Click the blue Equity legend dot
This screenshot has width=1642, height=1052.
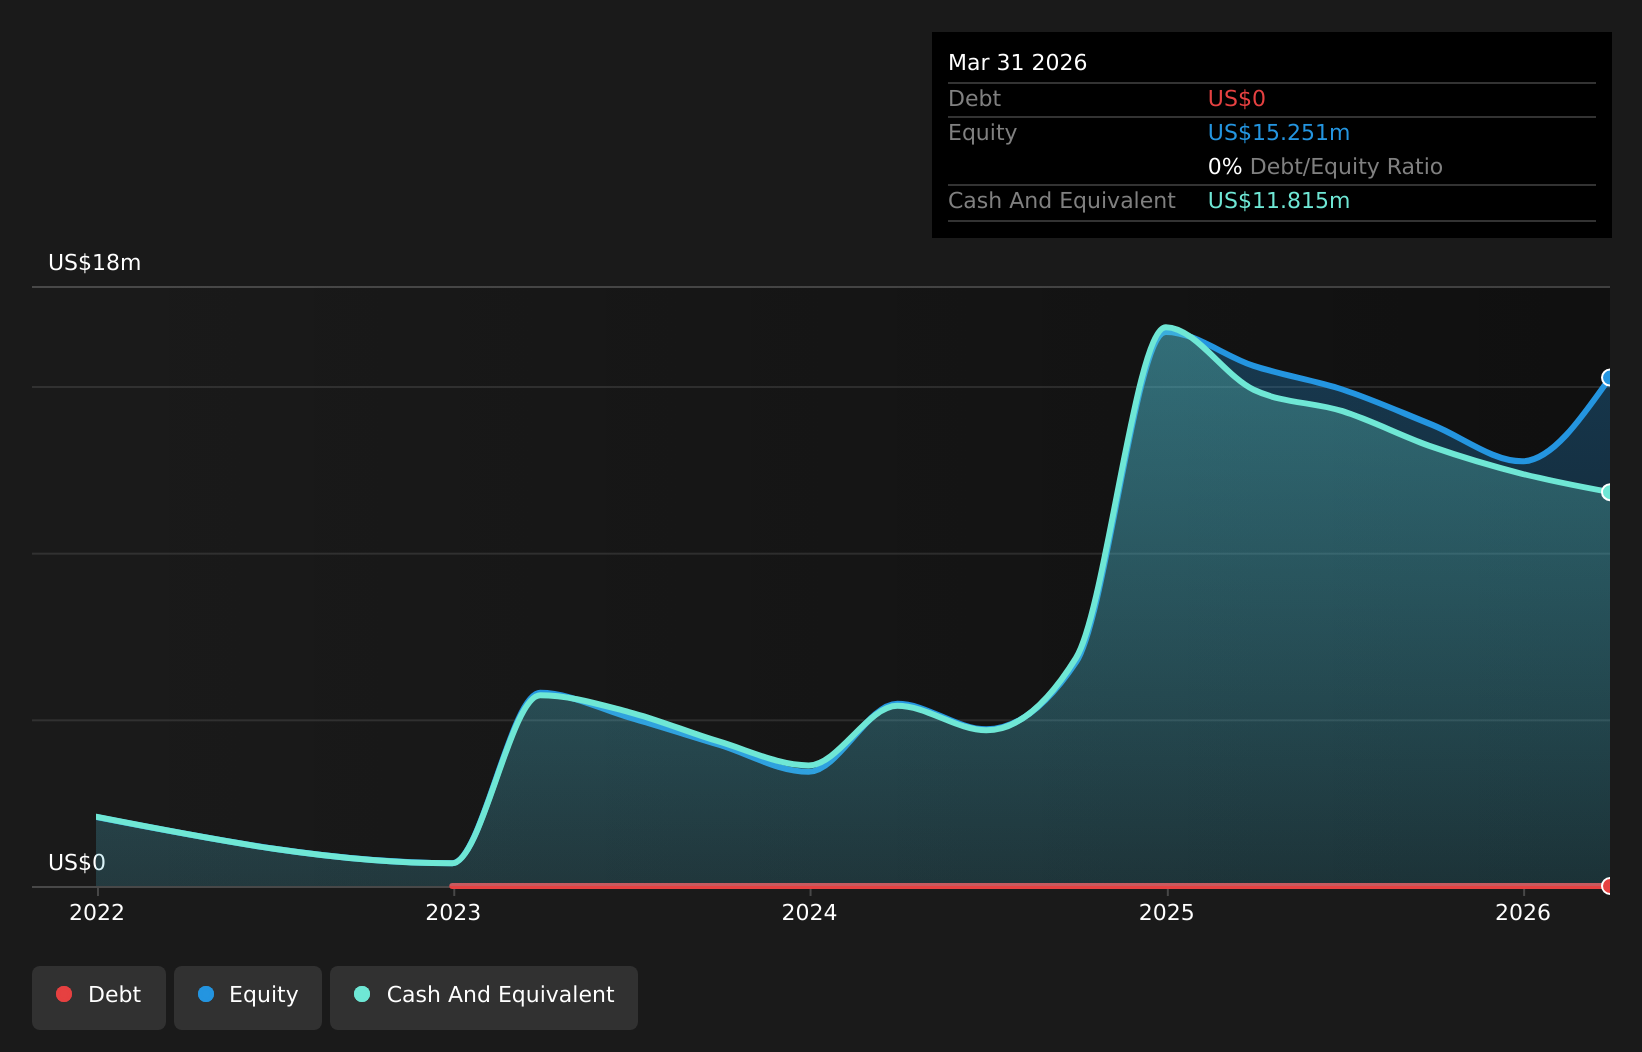tap(206, 994)
